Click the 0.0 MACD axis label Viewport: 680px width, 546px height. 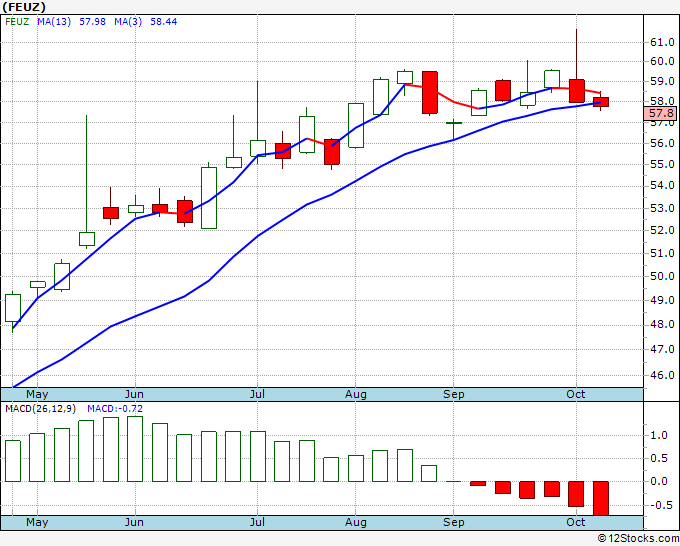(x=659, y=481)
